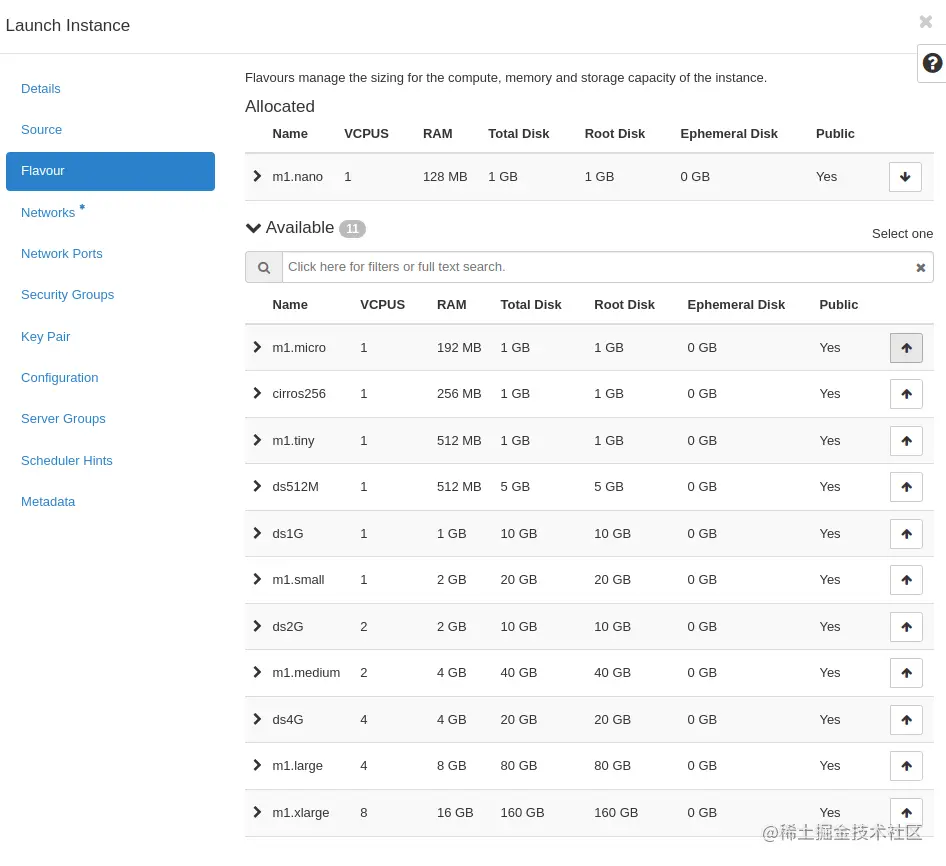The image size is (946, 866).
Task: Sort Available table by VCPUS header
Action: (x=383, y=305)
